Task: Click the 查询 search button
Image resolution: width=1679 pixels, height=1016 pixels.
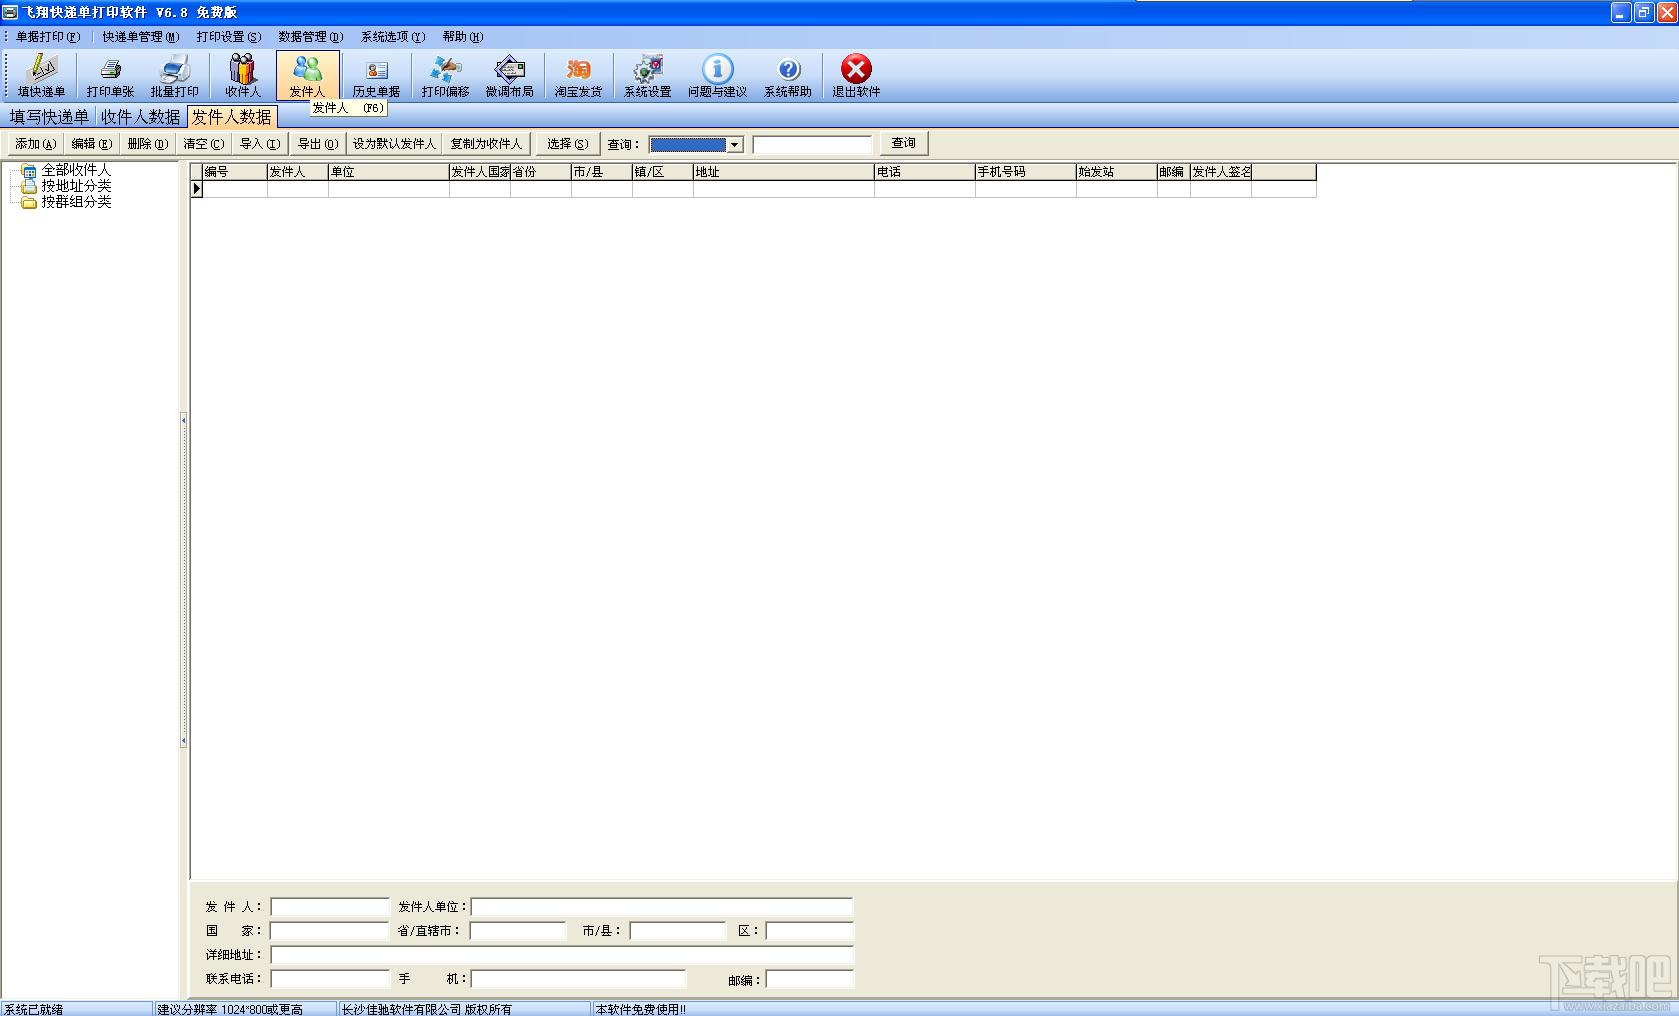Action: point(903,143)
